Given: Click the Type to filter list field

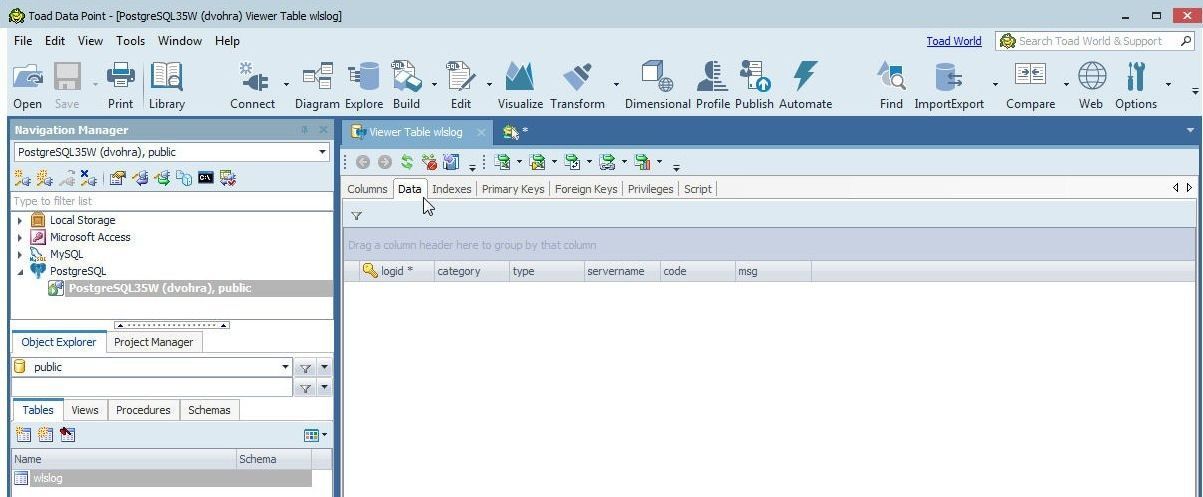Looking at the screenshot, I should [172, 201].
